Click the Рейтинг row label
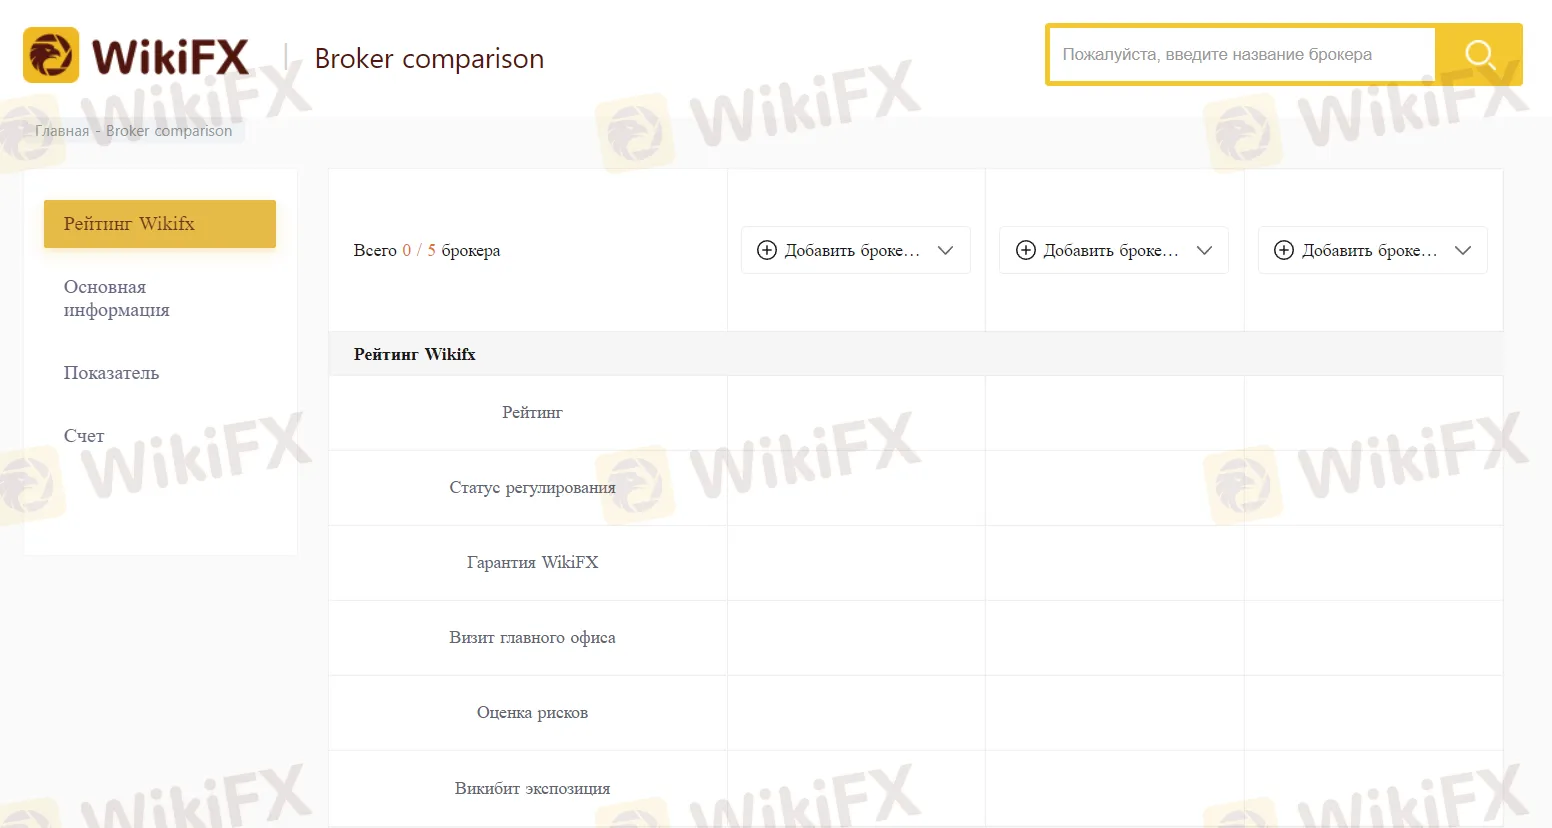 point(532,412)
